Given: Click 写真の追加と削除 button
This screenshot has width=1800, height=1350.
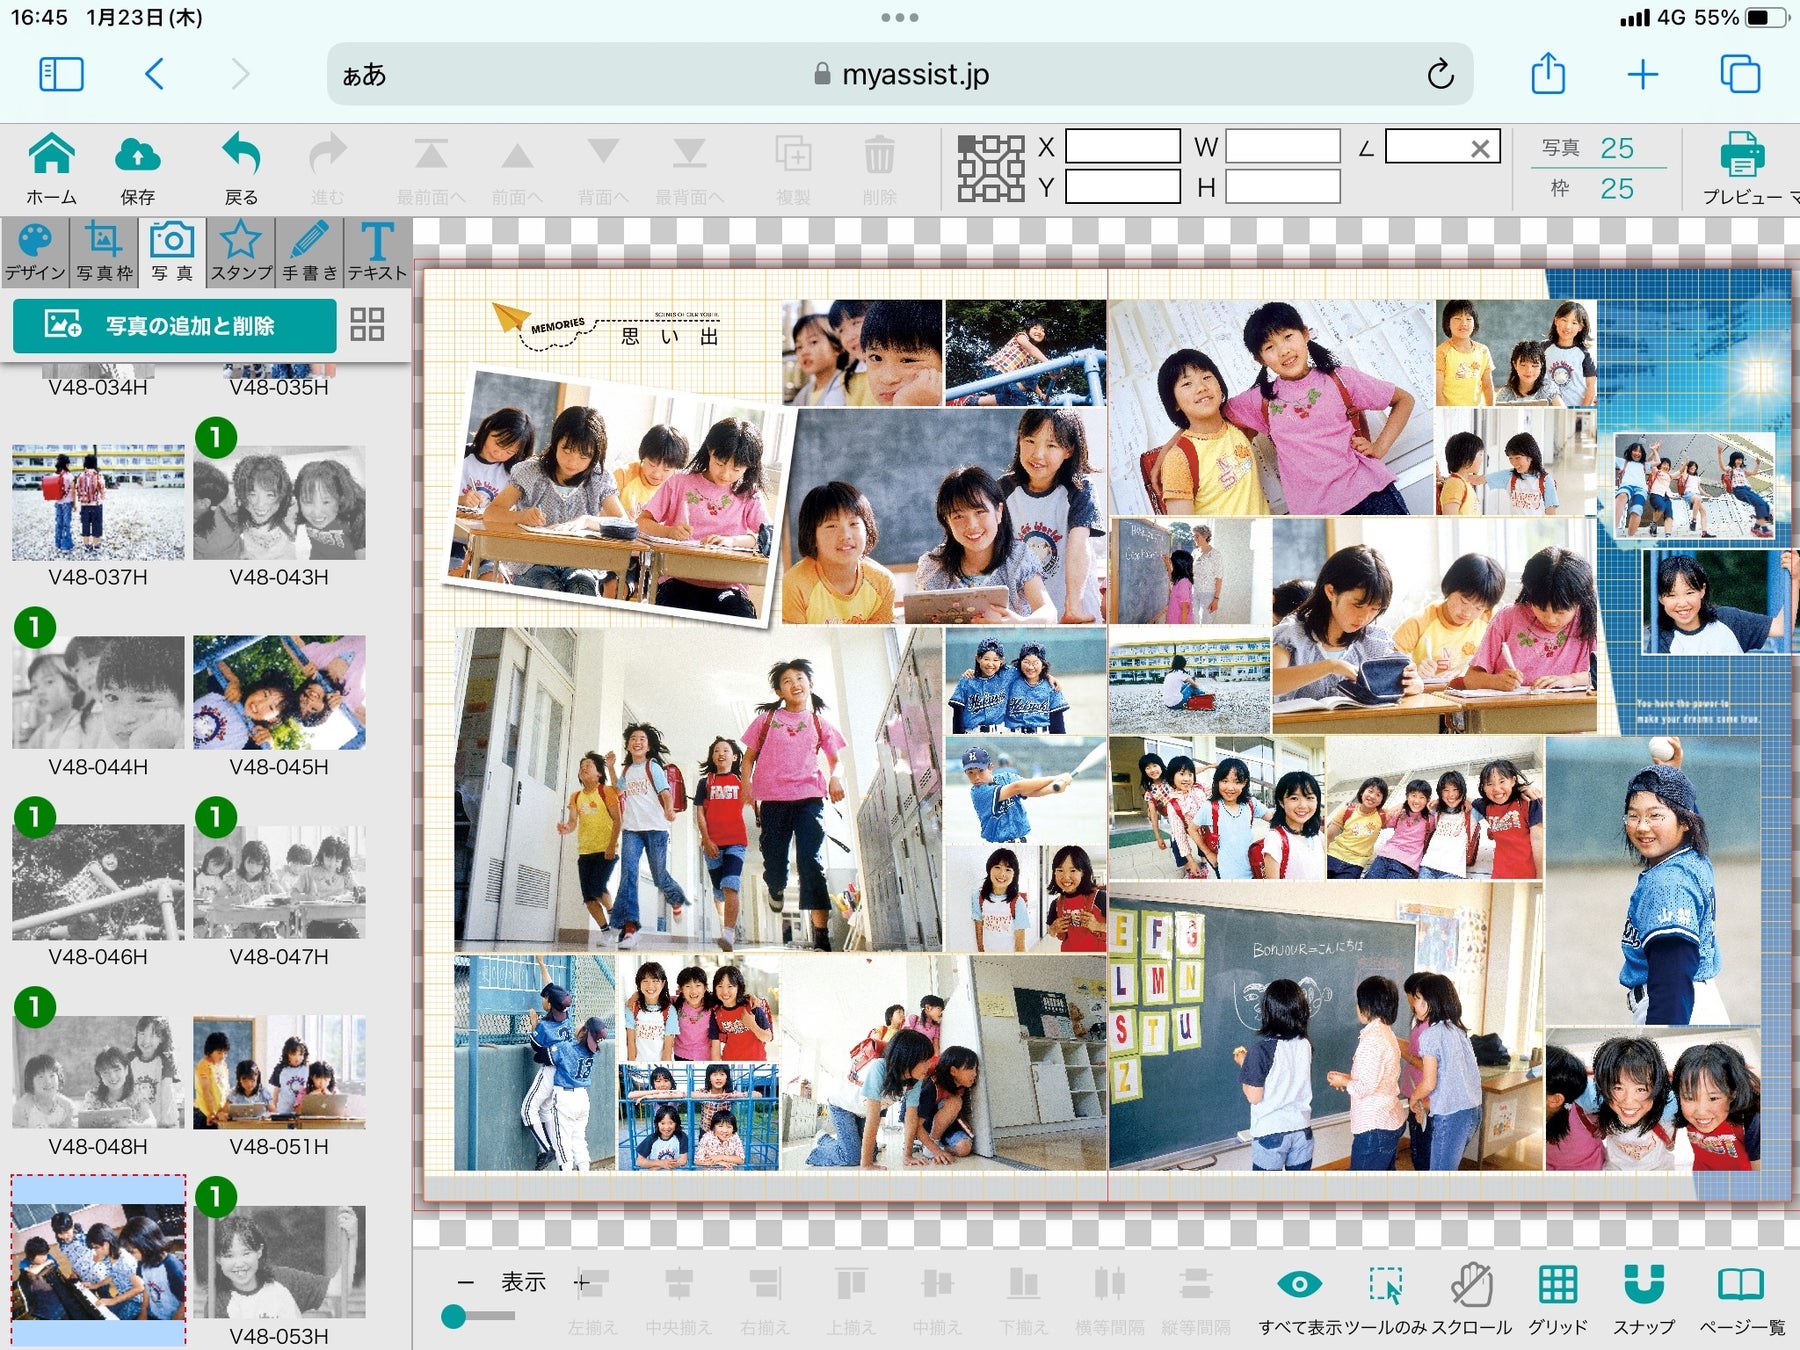Looking at the screenshot, I should coord(175,326).
